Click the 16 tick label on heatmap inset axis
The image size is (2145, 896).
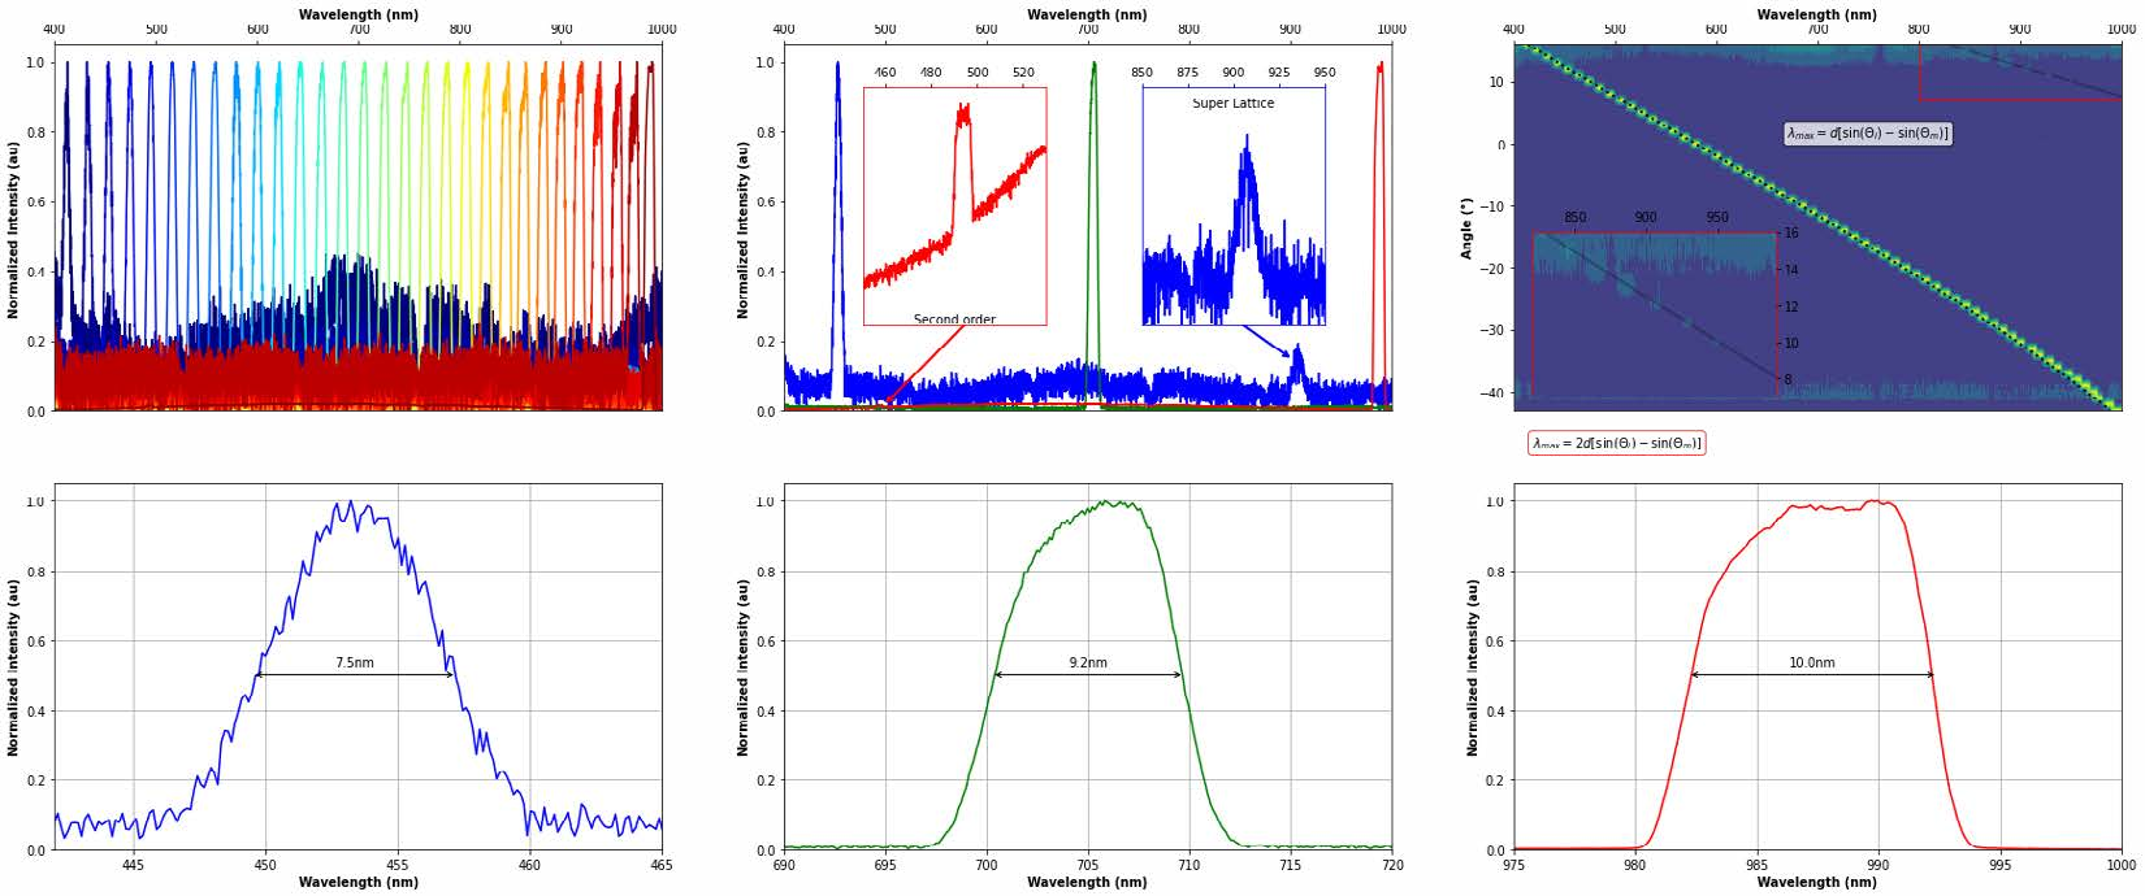click(1791, 233)
